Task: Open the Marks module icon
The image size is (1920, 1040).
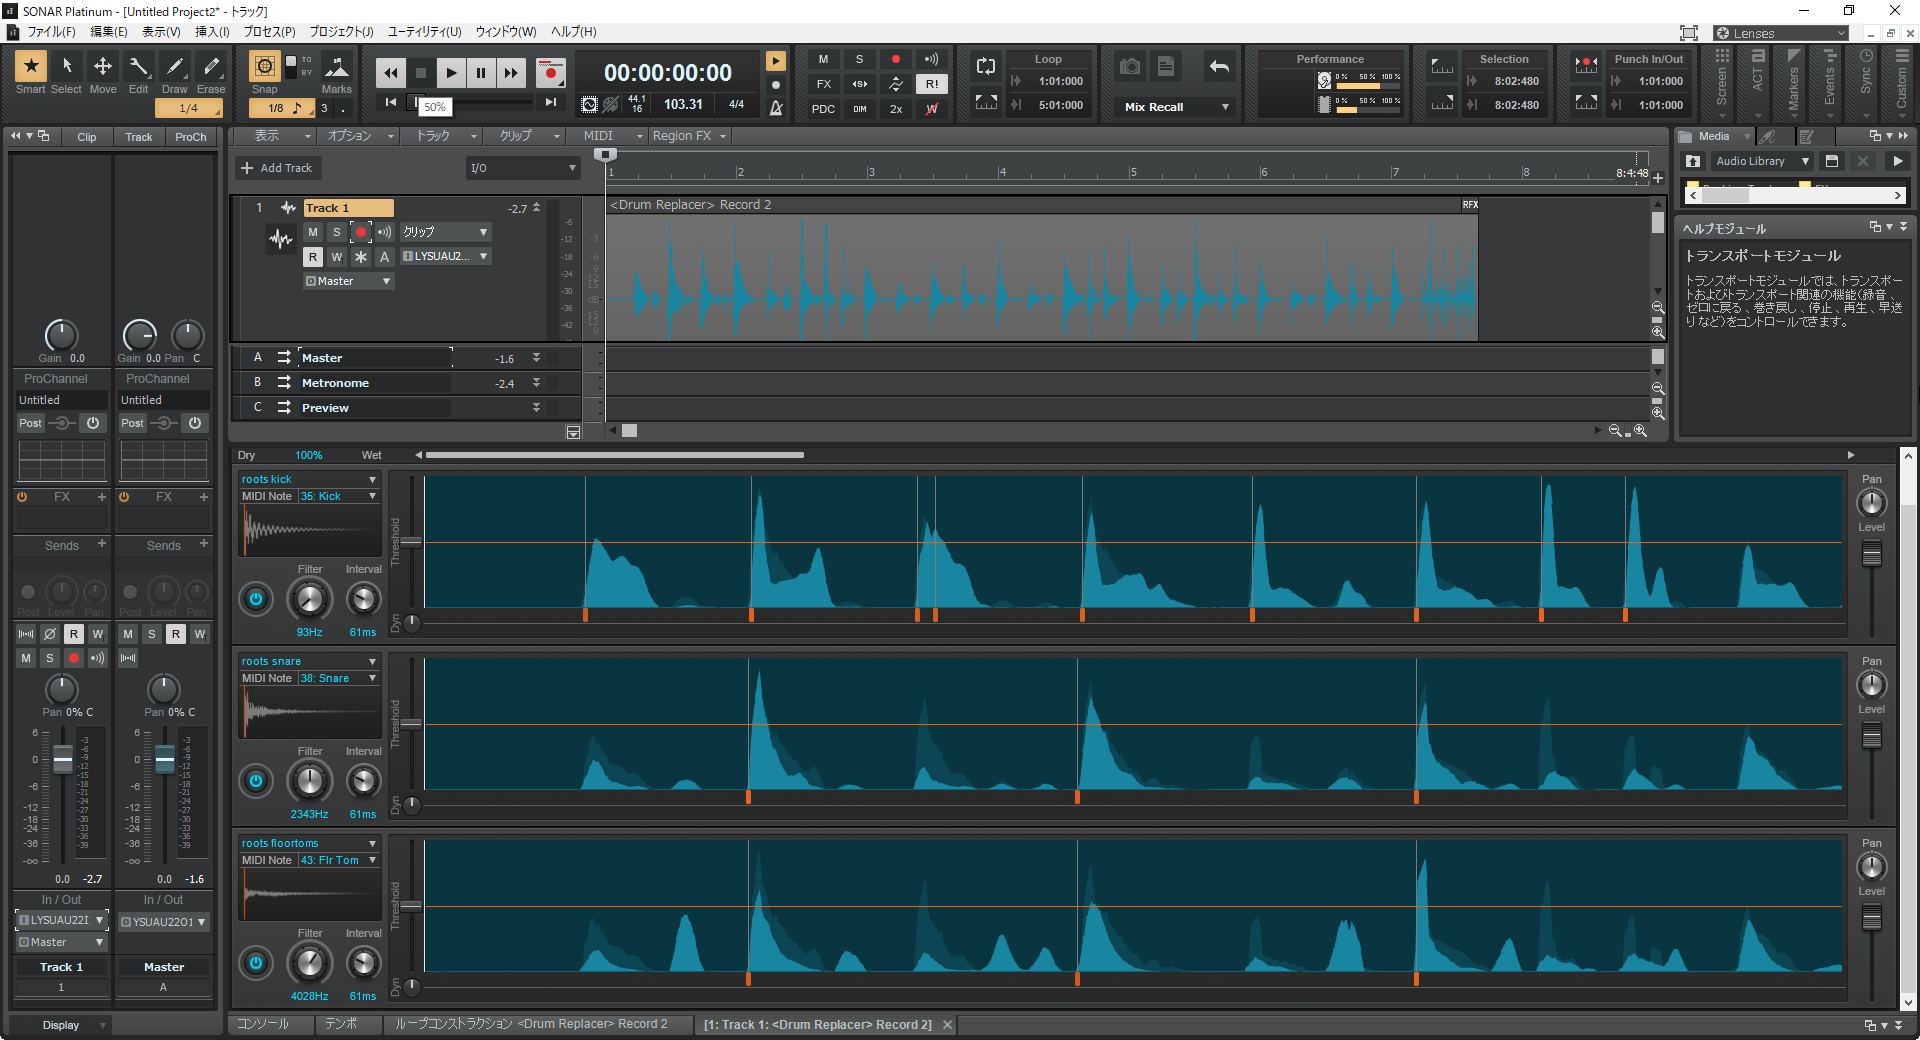Action: pos(337,67)
